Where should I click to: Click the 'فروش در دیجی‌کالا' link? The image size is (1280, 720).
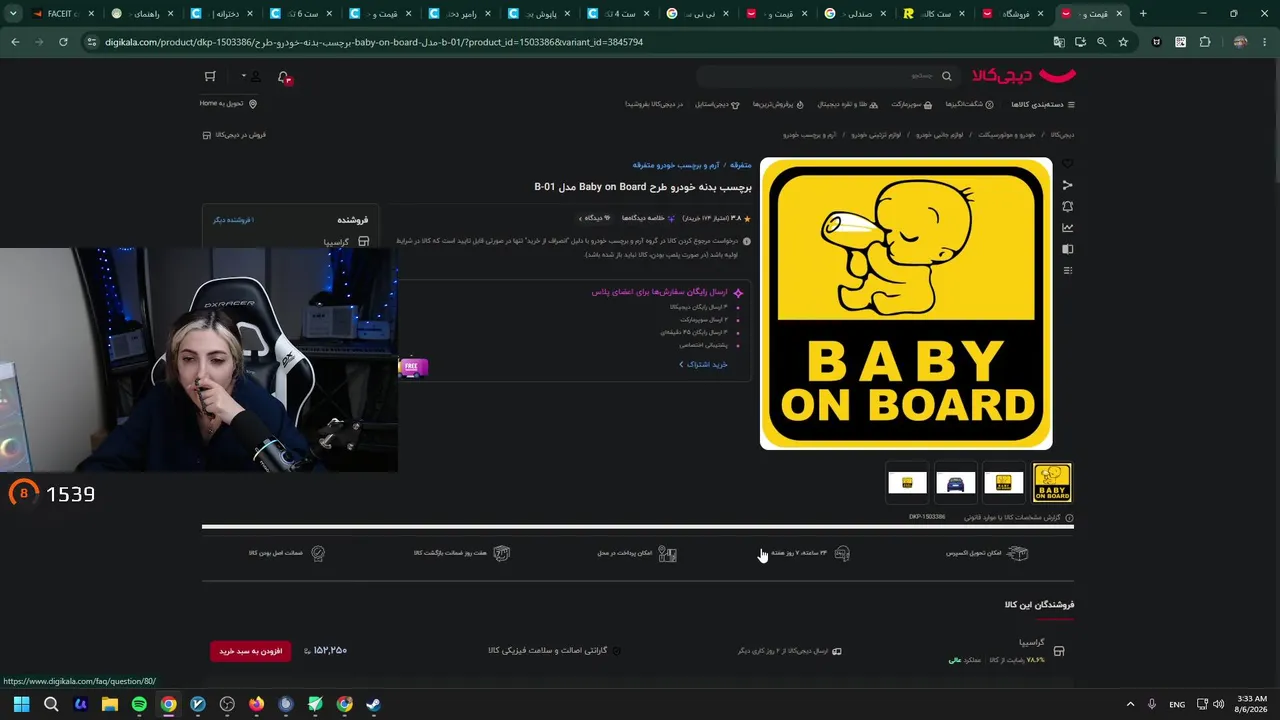pyautogui.click(x=234, y=135)
